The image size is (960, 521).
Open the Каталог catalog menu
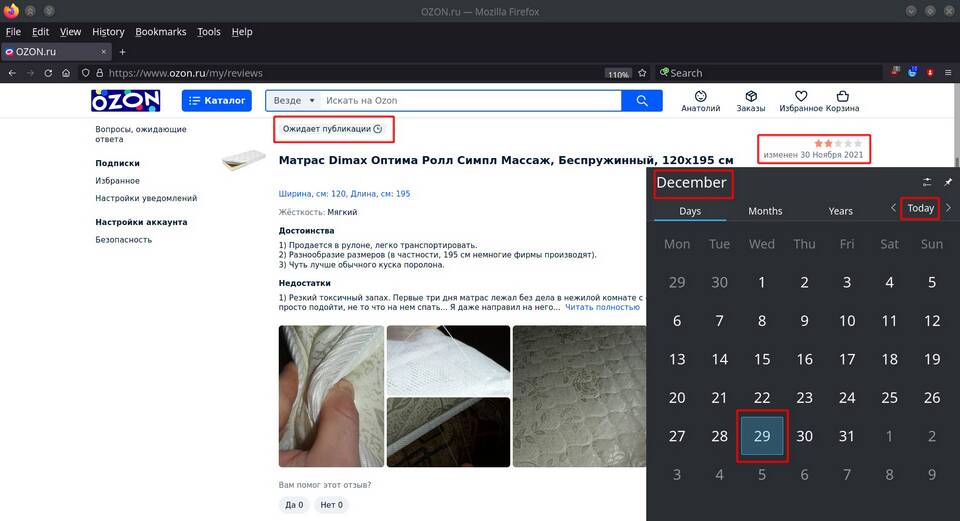(216, 101)
